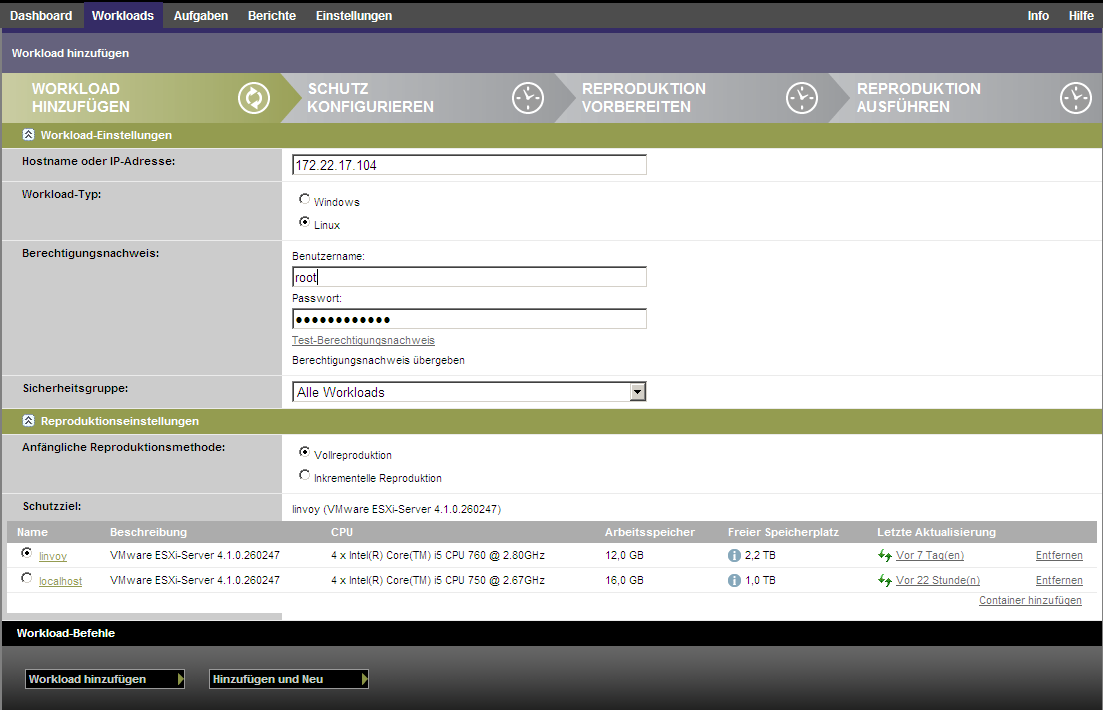Viewport: 1103px width, 710px height.
Task: Click the info icon beside 2,2 TB
Action: pos(735,555)
